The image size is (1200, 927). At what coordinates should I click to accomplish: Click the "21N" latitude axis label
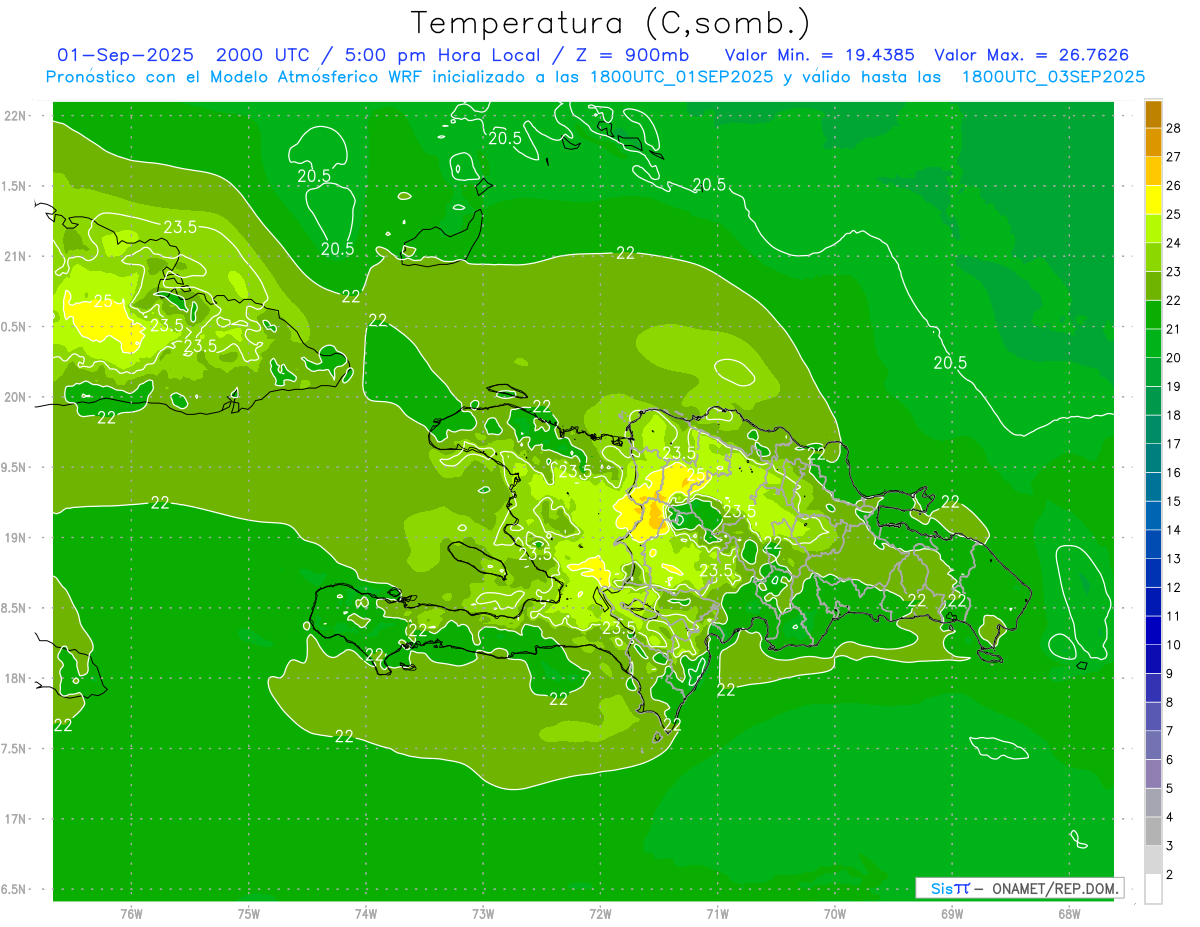15,256
